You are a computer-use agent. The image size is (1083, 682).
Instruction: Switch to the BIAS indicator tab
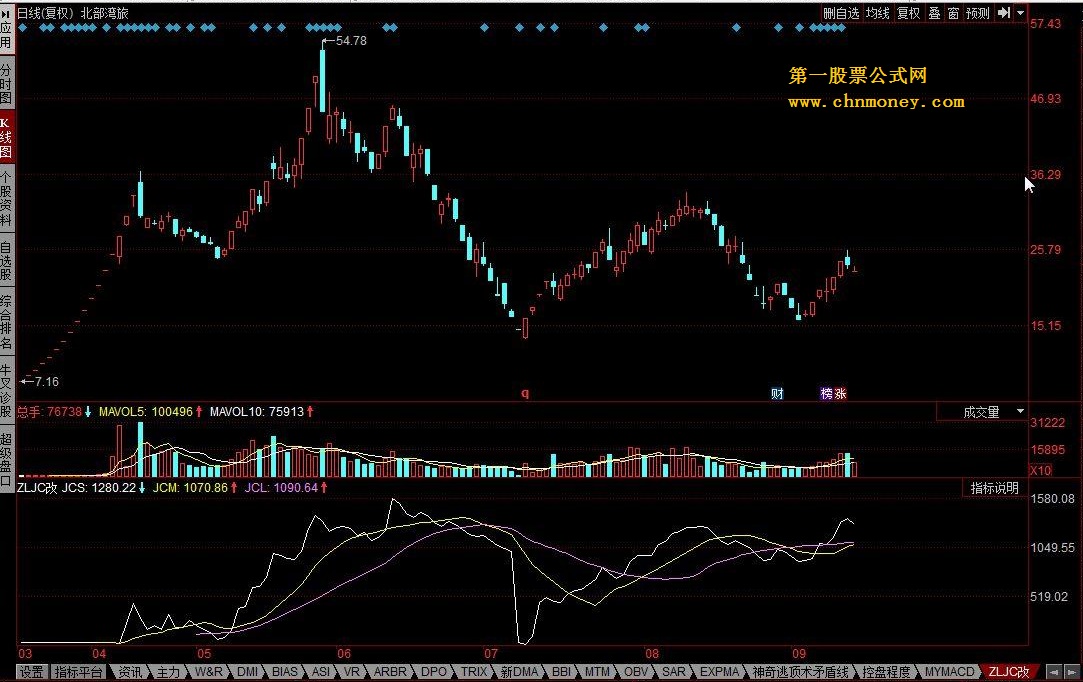(x=285, y=672)
